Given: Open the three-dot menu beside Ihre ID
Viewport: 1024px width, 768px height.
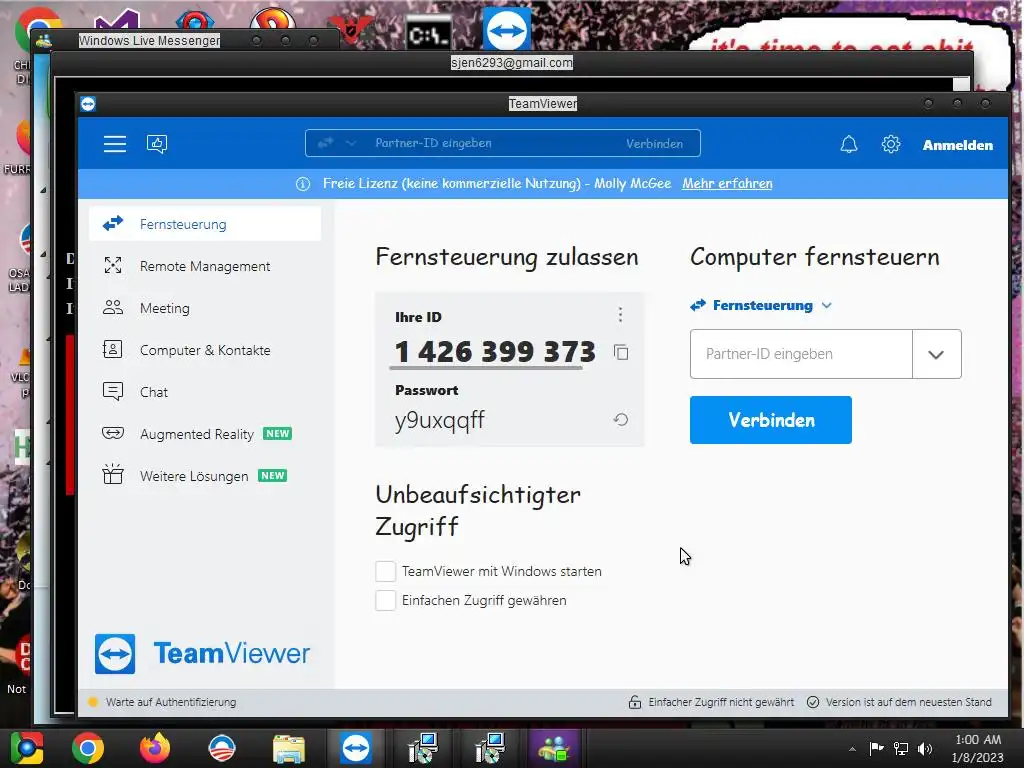Looking at the screenshot, I should pos(620,315).
